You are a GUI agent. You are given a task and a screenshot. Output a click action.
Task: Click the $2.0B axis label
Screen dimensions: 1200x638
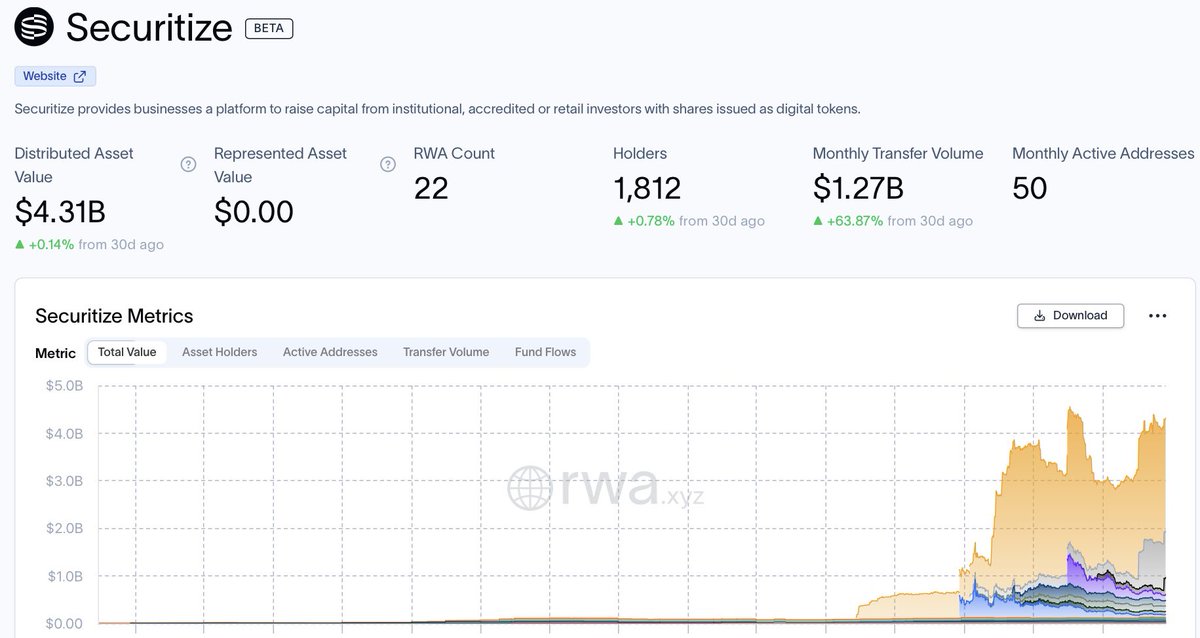(65, 529)
